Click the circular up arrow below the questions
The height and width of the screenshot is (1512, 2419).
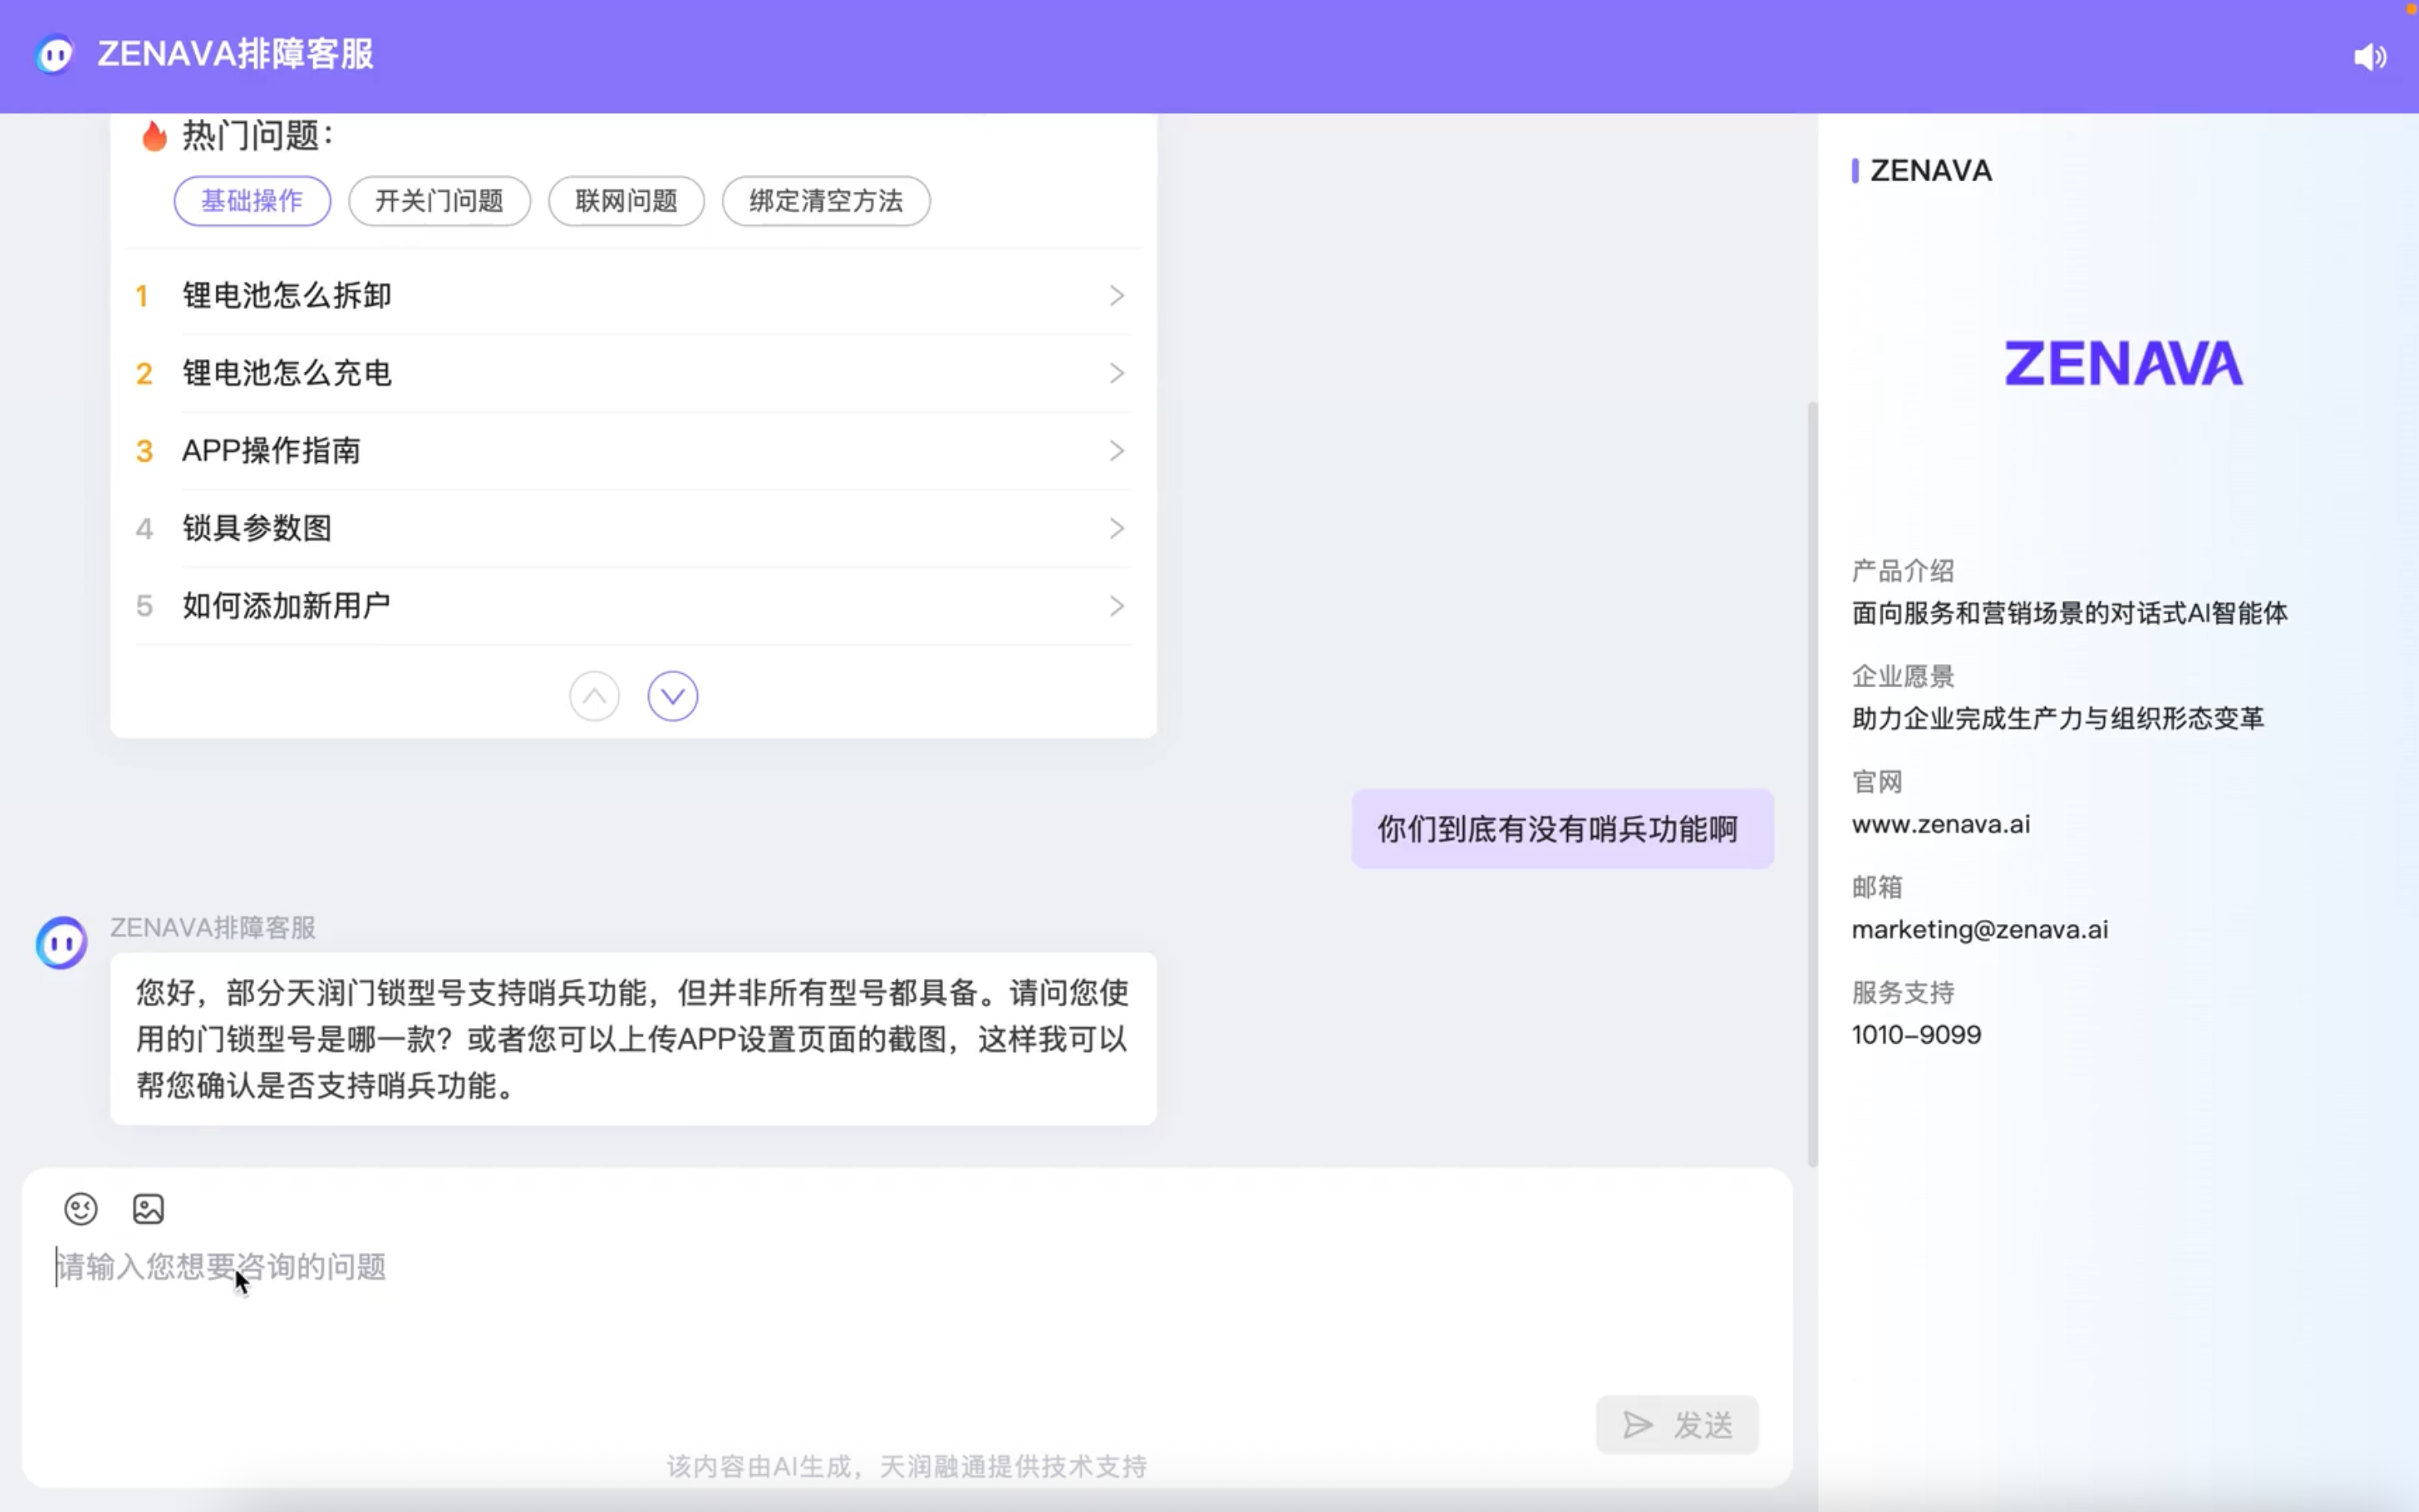click(594, 695)
